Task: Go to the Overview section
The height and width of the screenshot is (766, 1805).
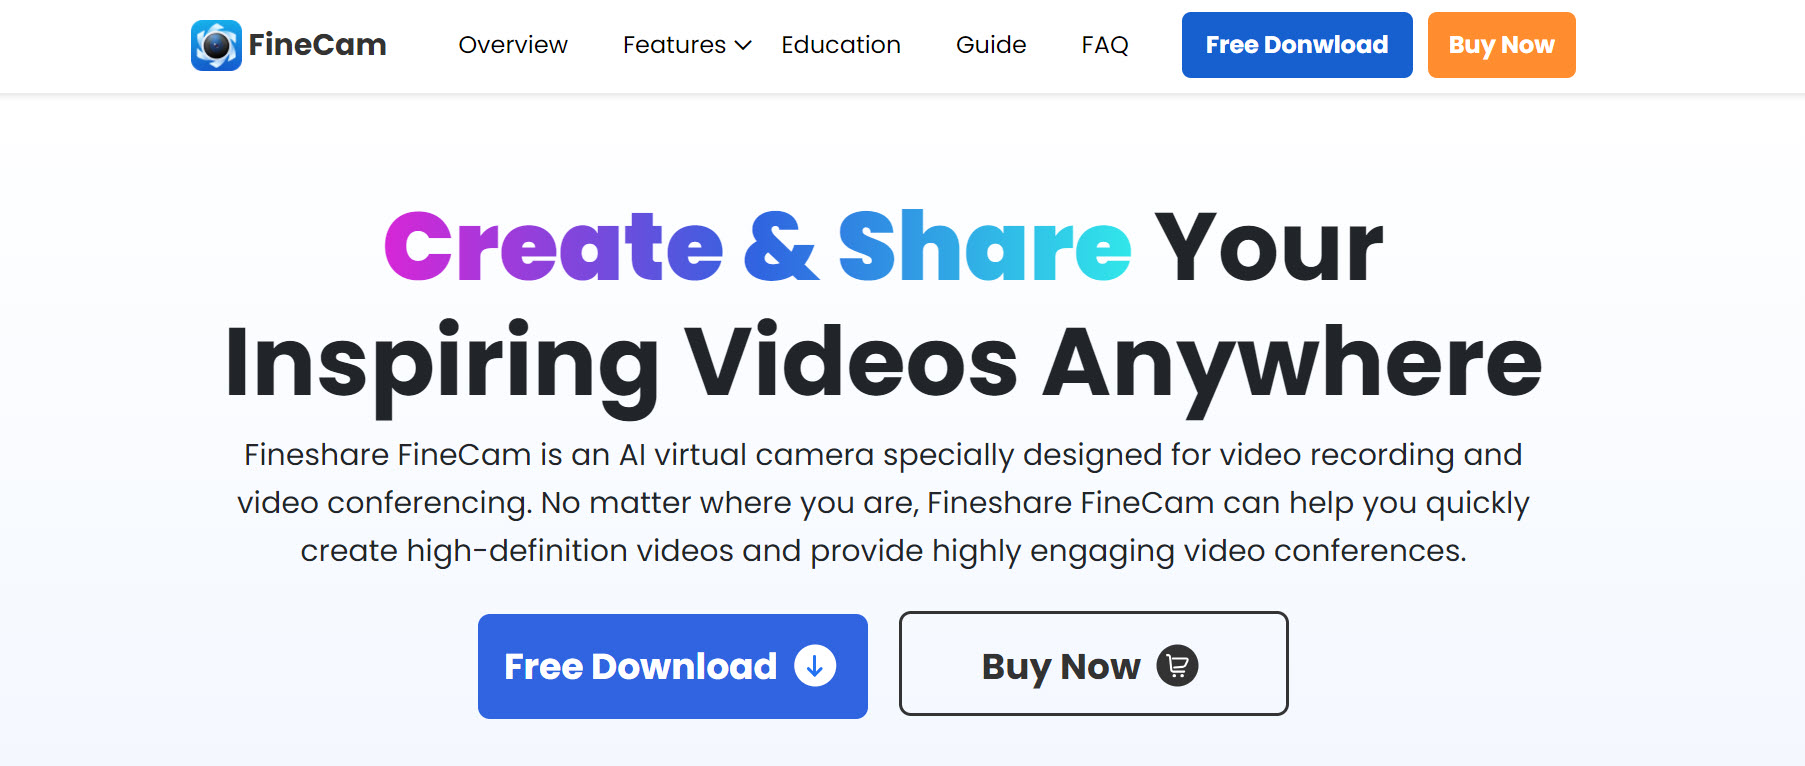Action: click(x=513, y=45)
